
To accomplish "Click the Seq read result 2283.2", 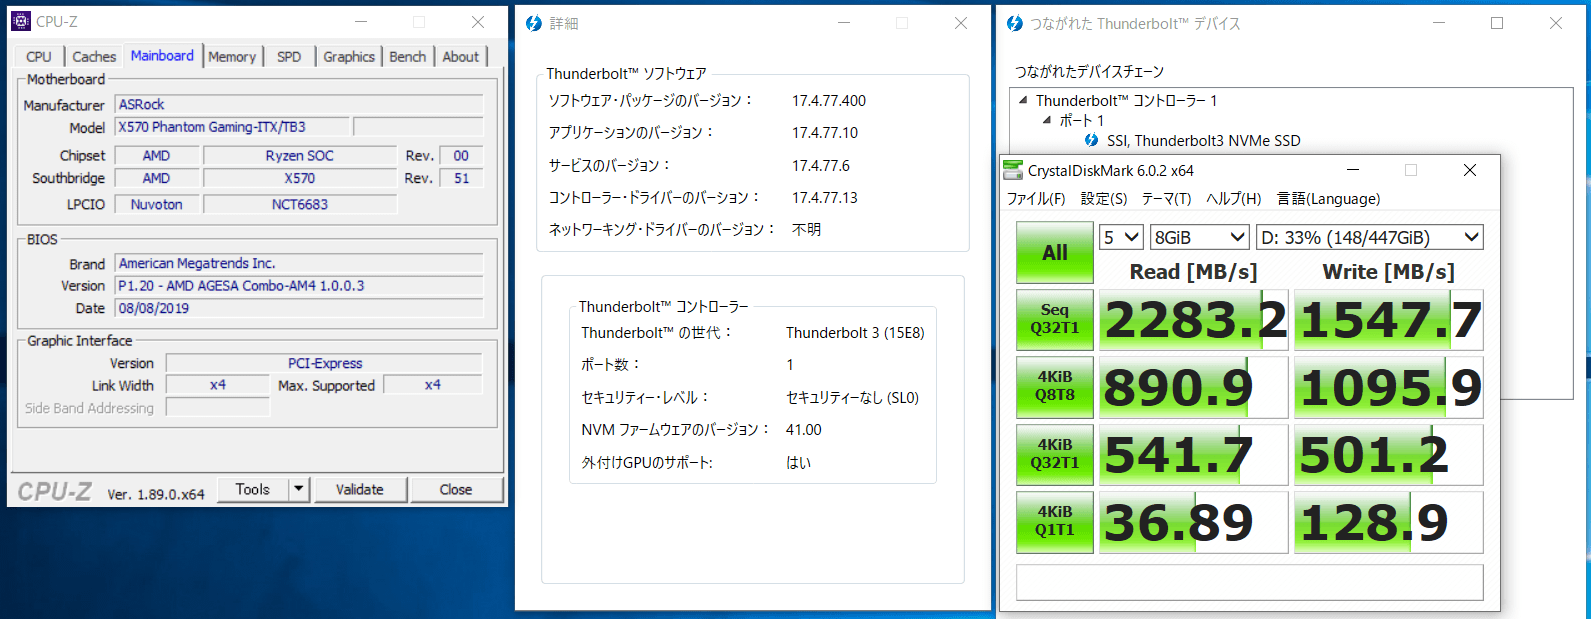I will click(x=1194, y=320).
